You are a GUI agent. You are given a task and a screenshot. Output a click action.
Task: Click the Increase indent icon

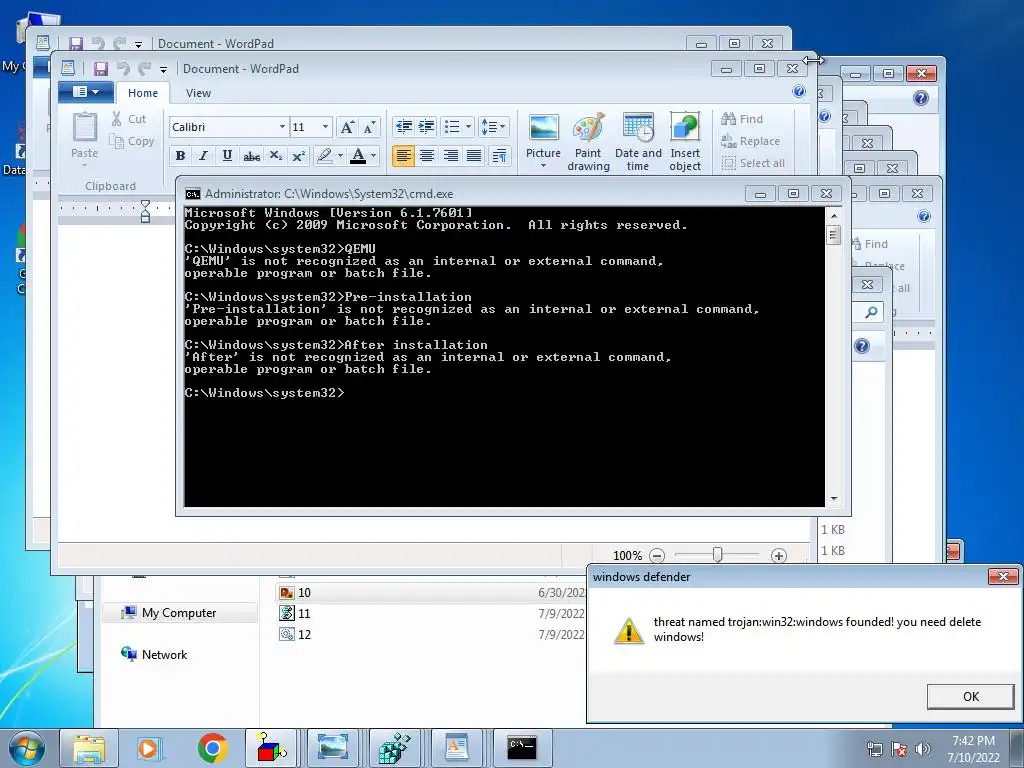pyautogui.click(x=426, y=127)
